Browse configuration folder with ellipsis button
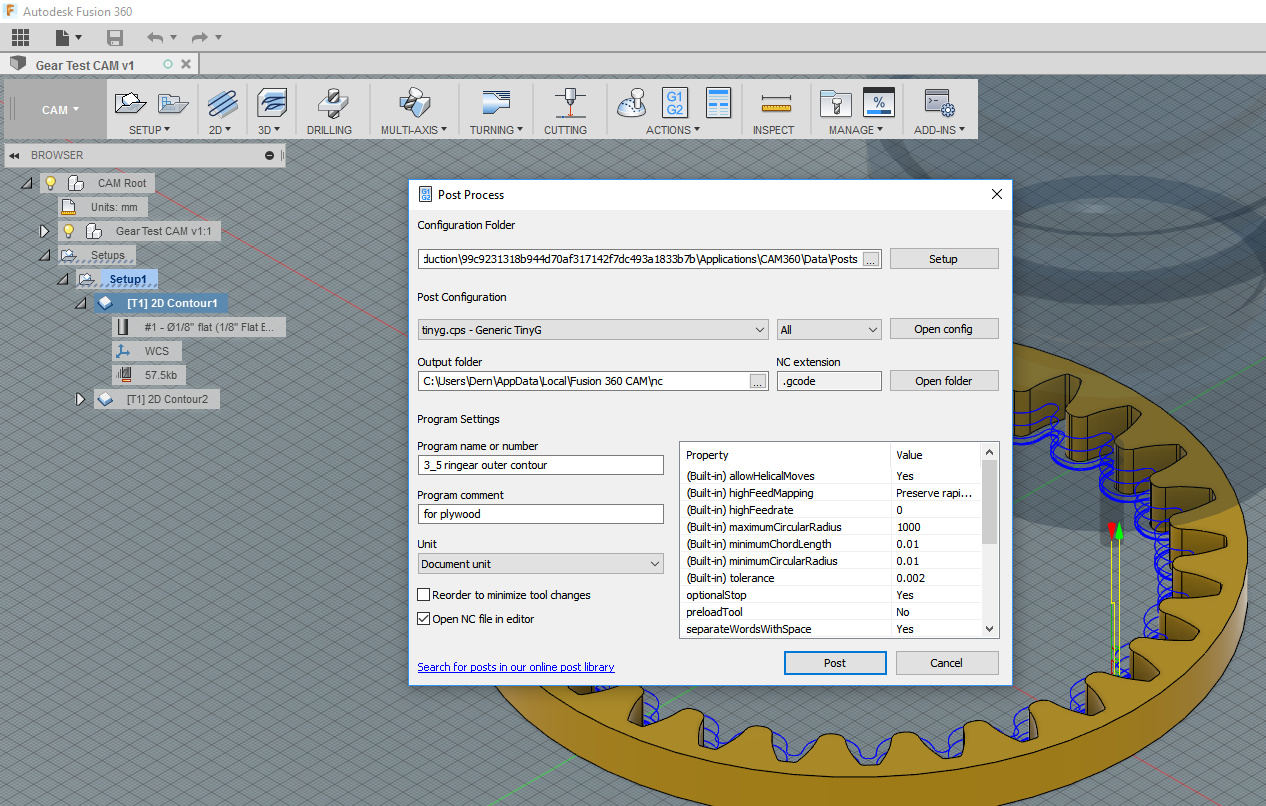1266x806 pixels. 871,259
